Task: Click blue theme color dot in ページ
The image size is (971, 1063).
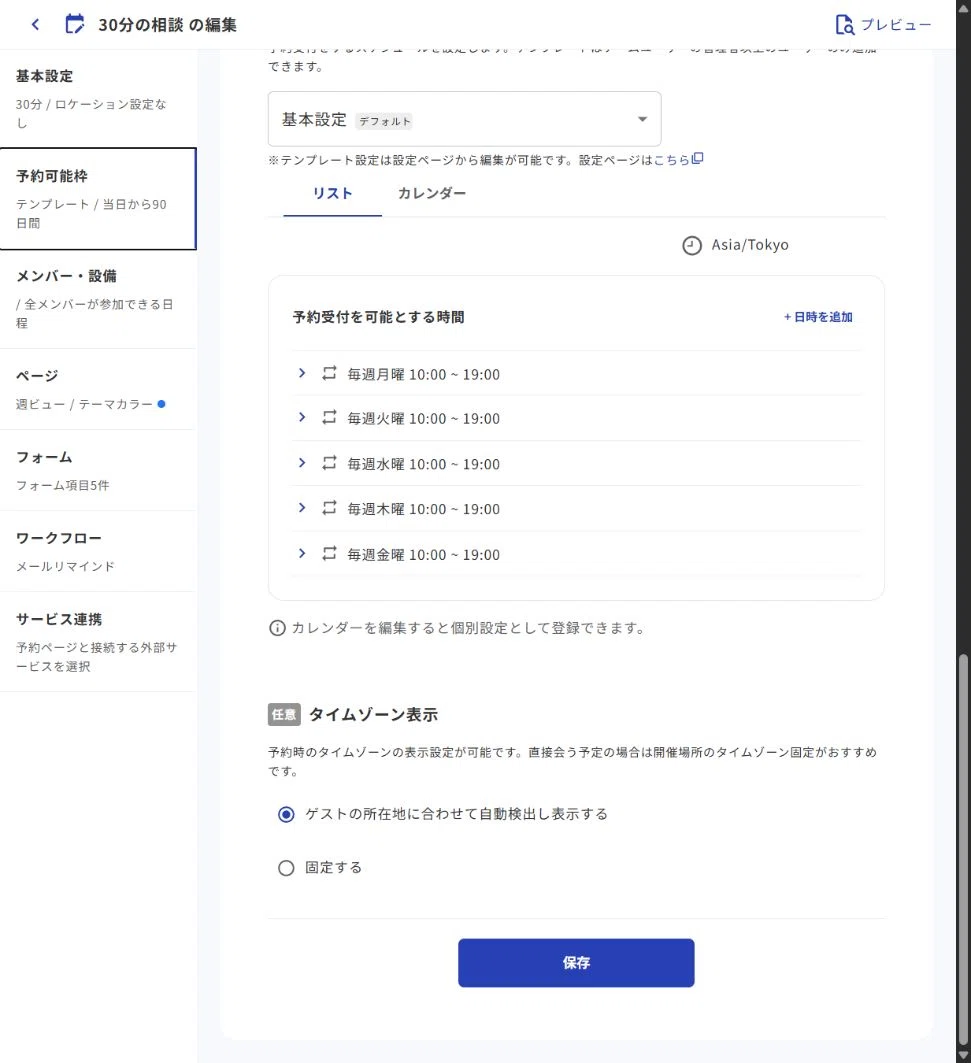Action: click(161, 404)
